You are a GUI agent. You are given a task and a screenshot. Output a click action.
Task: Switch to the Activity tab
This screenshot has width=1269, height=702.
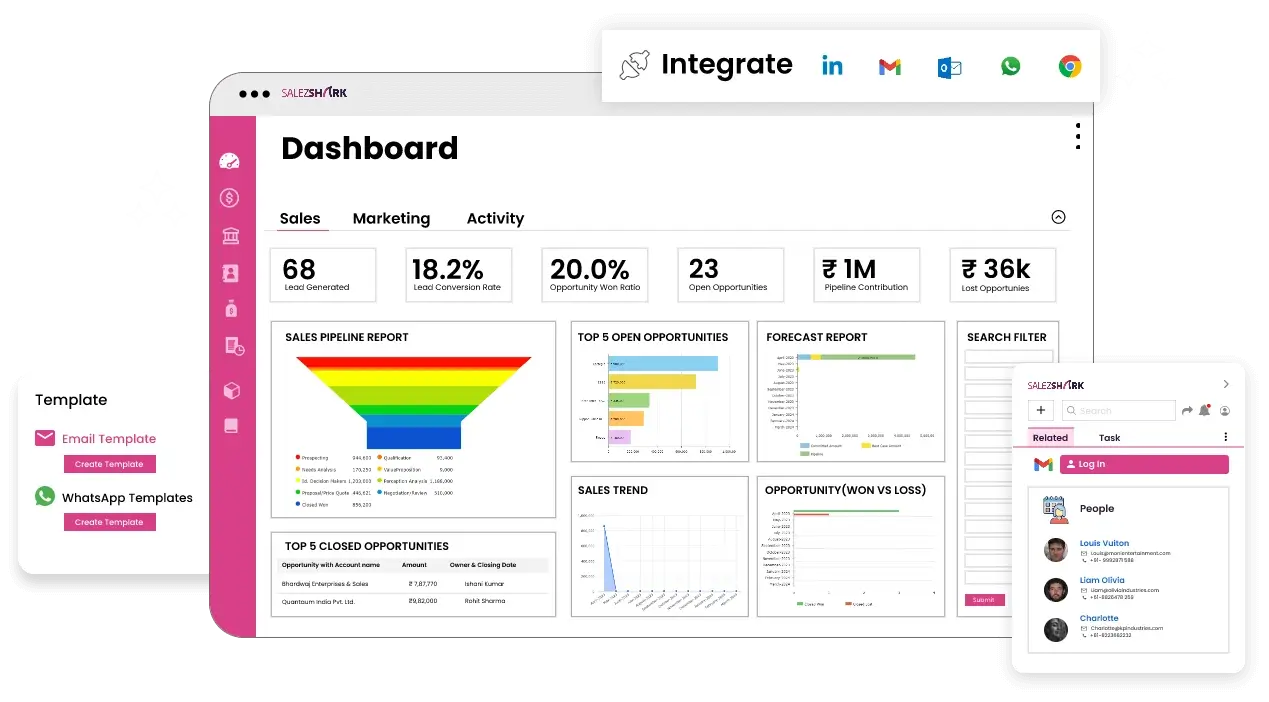point(495,218)
